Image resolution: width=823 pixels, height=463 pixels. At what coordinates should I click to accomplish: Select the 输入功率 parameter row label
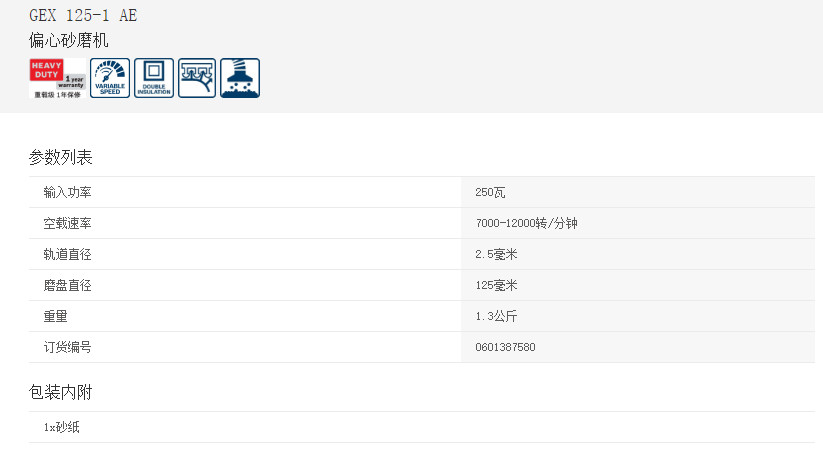click(67, 192)
